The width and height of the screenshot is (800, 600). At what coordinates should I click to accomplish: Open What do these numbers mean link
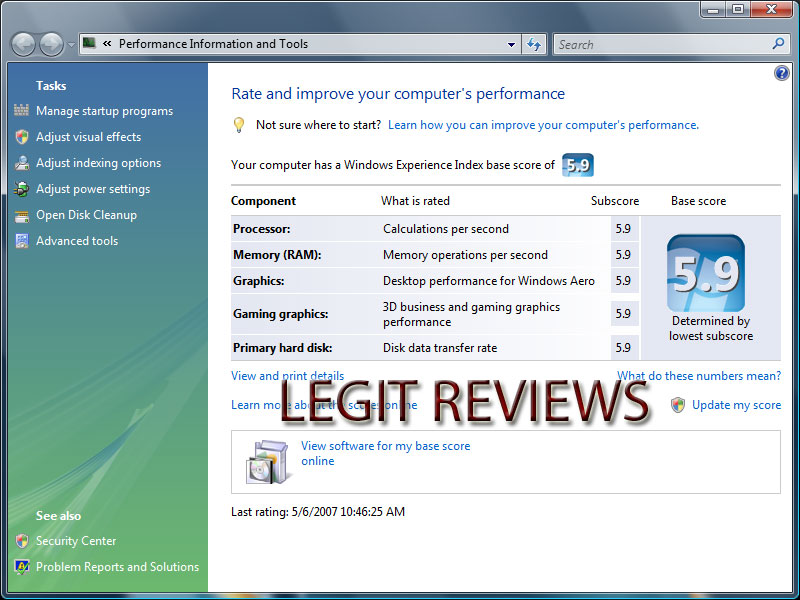[x=699, y=376]
